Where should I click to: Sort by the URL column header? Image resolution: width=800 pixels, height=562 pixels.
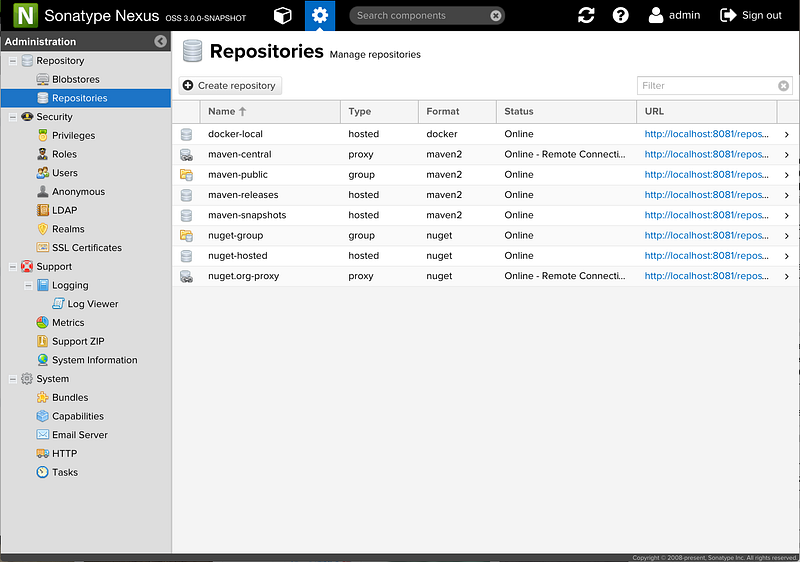(707, 111)
